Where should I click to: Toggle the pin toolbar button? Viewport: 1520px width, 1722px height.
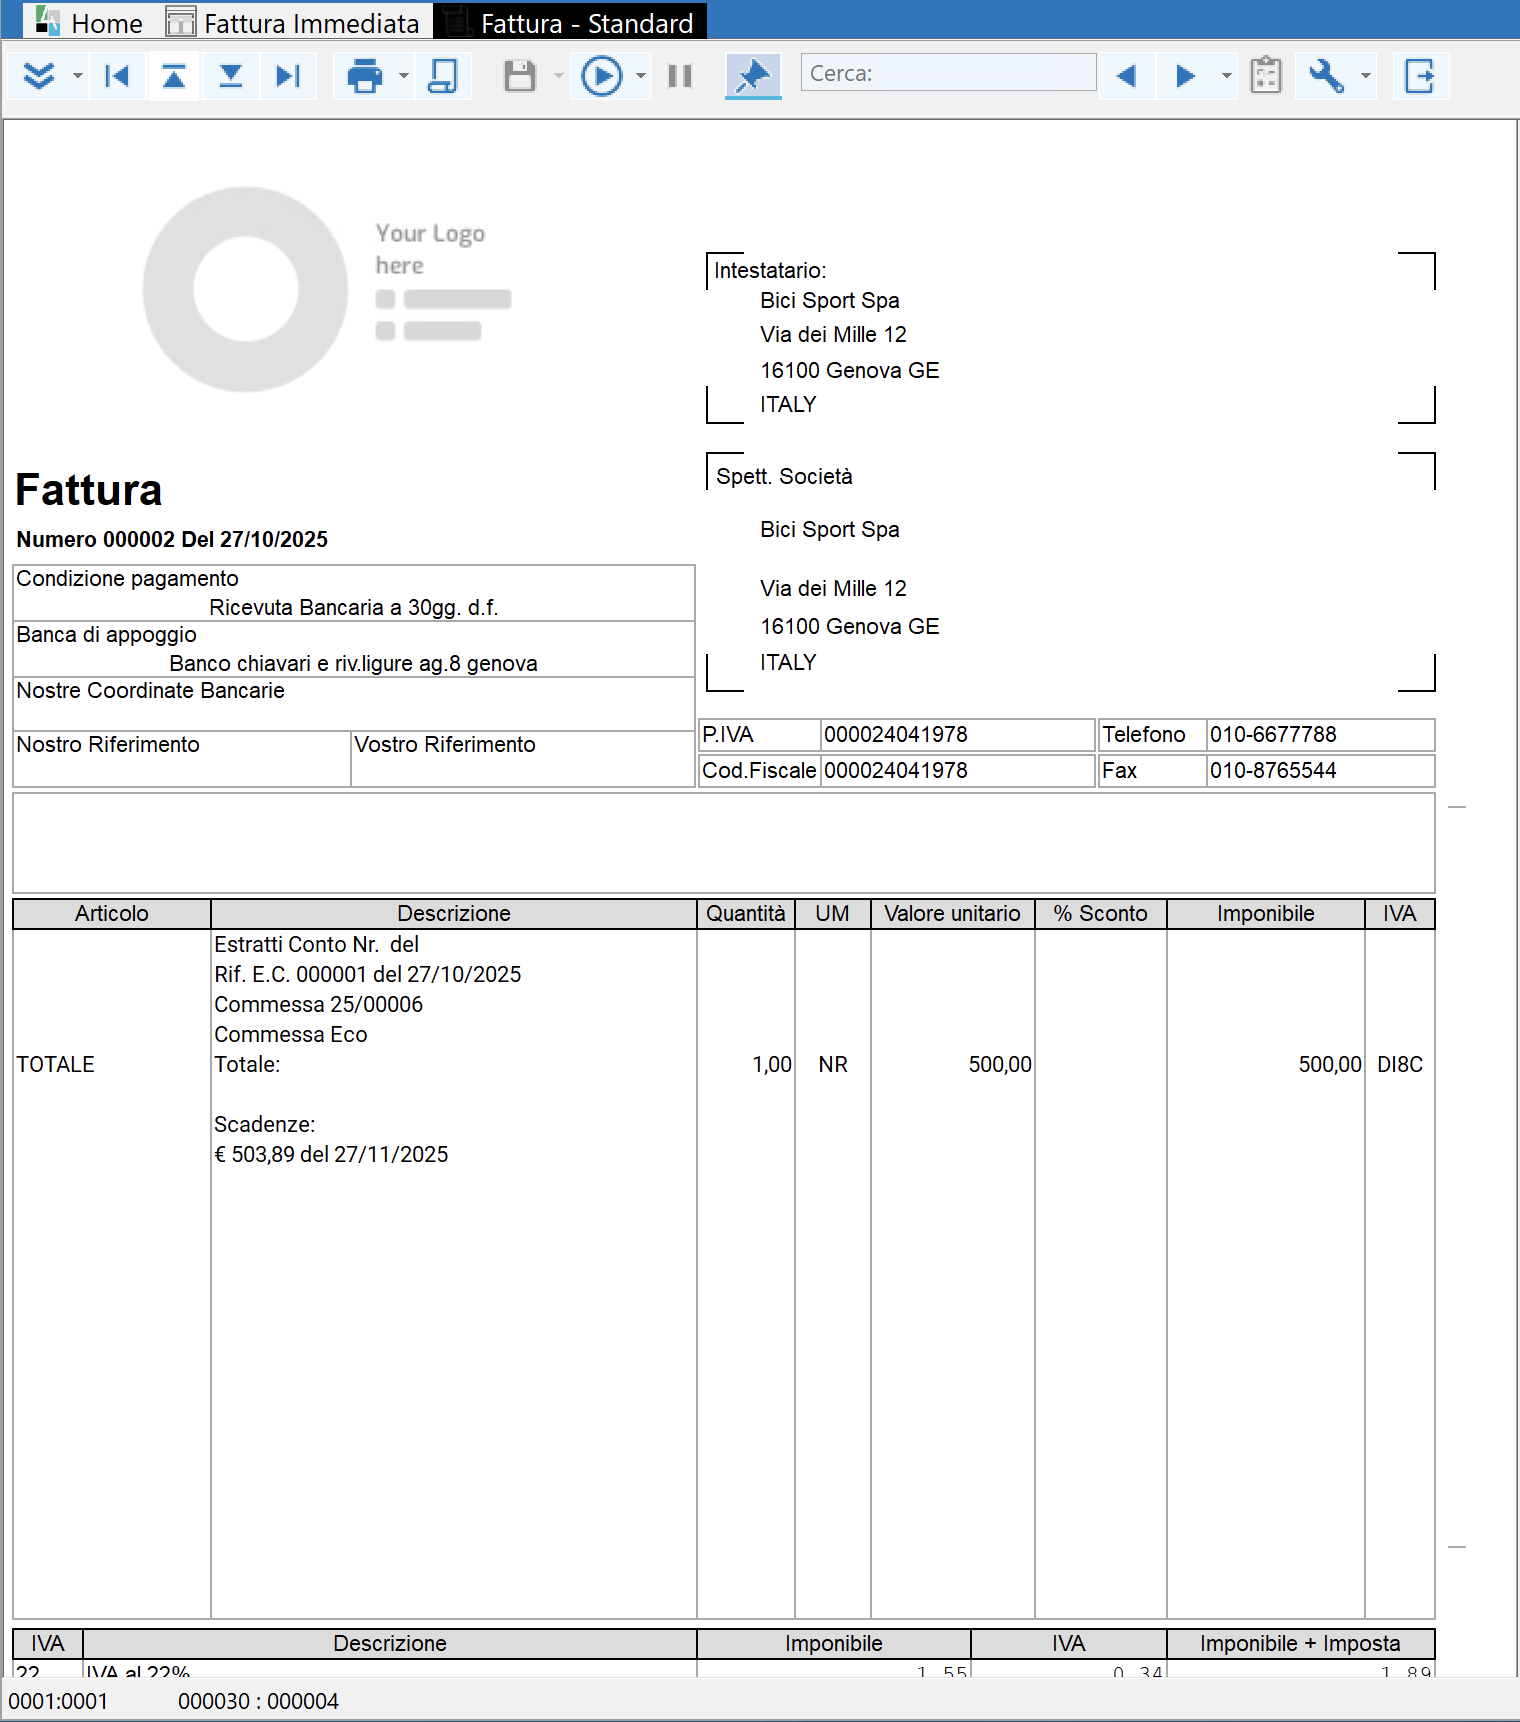tap(753, 76)
